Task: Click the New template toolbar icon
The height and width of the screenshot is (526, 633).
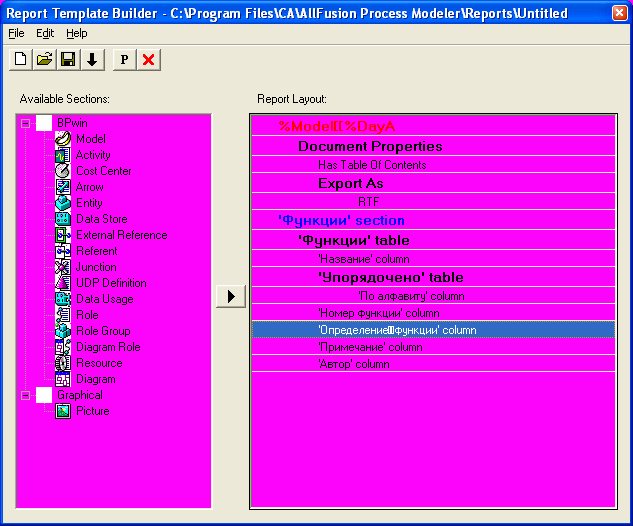Action: (x=21, y=60)
